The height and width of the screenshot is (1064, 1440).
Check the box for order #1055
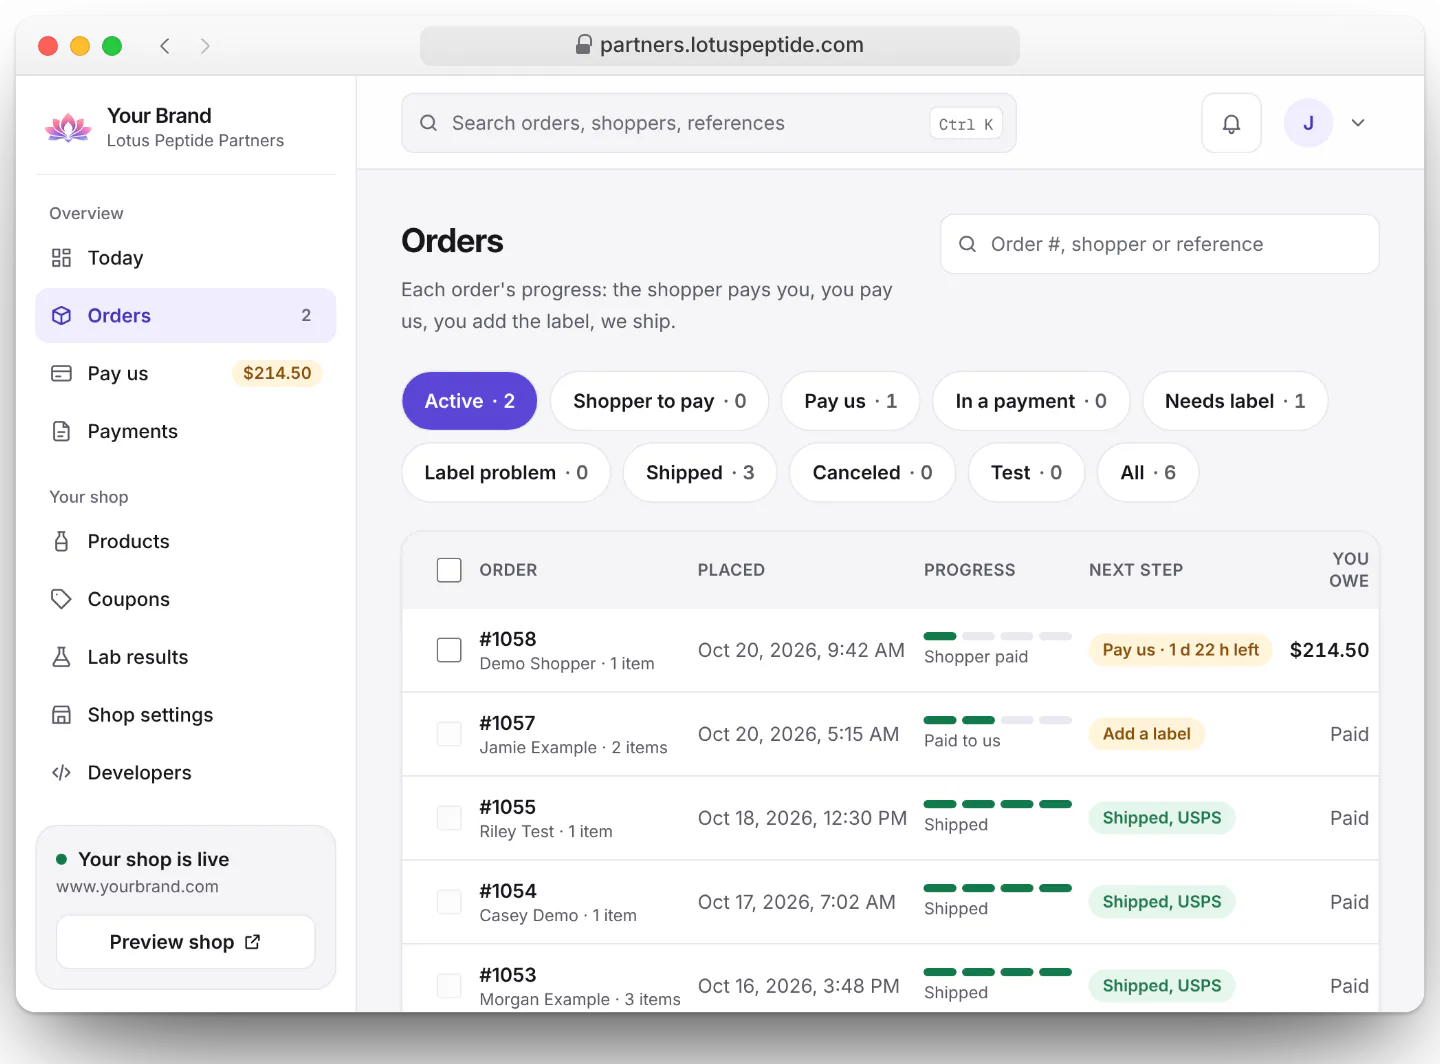[x=449, y=818]
